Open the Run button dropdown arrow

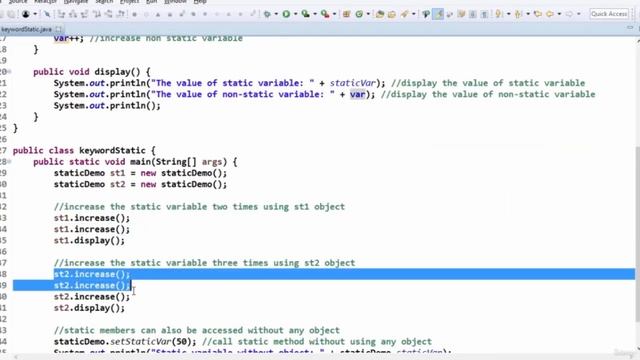point(296,14)
